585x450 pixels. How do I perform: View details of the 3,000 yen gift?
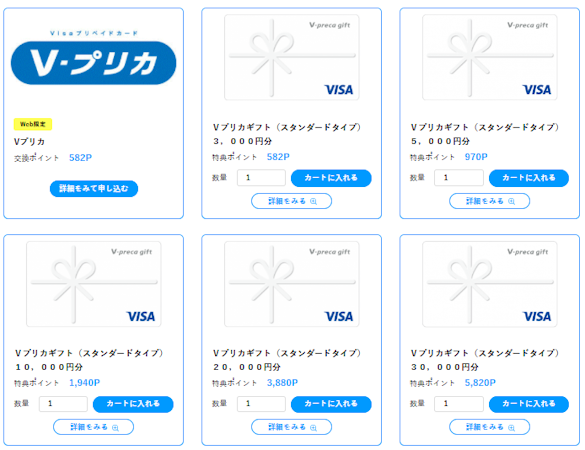(x=291, y=201)
